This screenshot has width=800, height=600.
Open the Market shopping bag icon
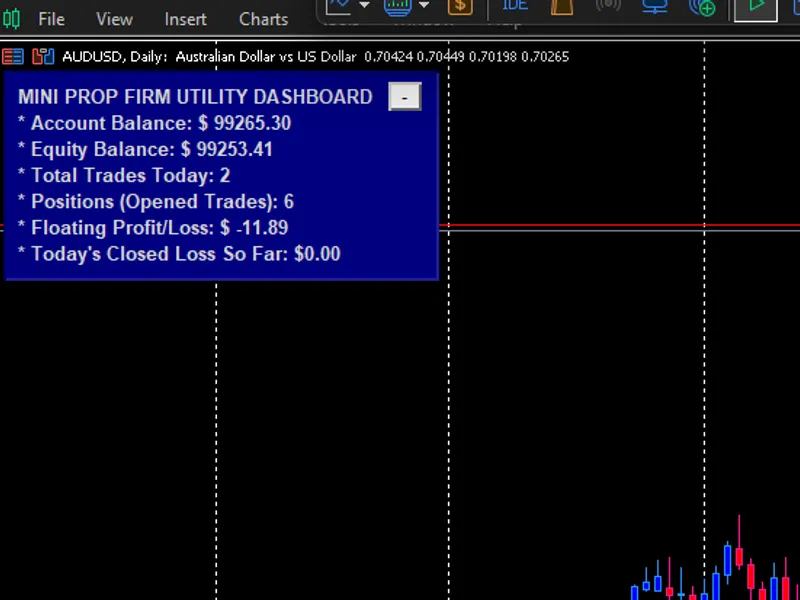click(x=562, y=7)
